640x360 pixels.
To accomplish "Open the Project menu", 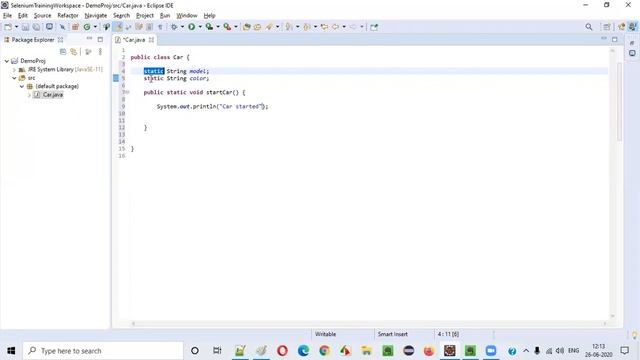I will point(144,16).
